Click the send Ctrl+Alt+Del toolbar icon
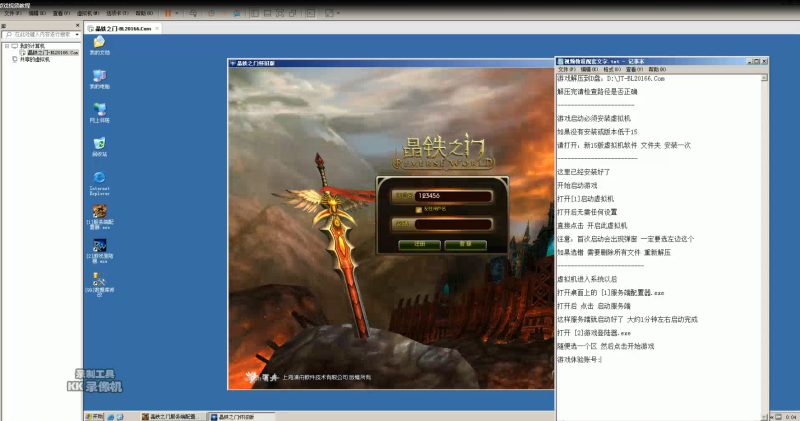Screen dimensions: 800x421 (193, 13)
